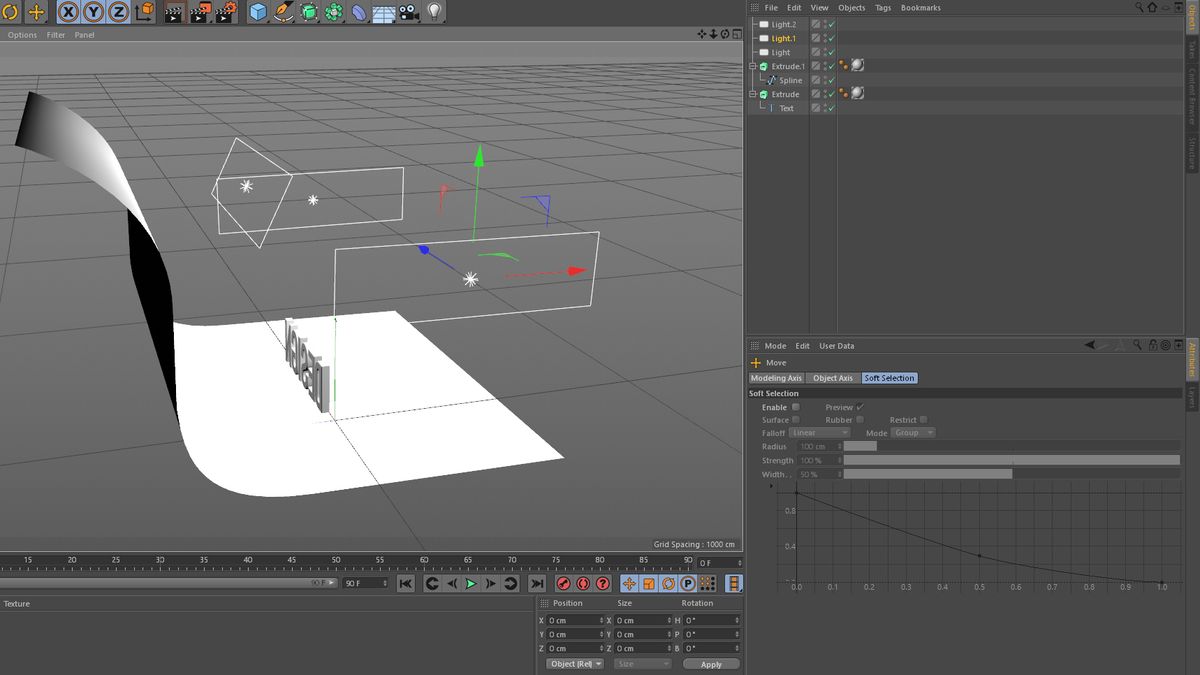
Task: Lock the X axis button
Action: [x=68, y=12]
